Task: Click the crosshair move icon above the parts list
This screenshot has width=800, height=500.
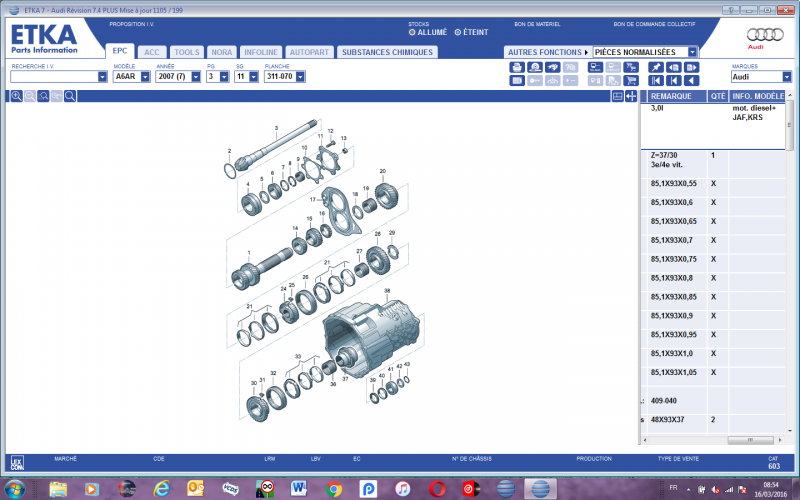Action: coord(632,96)
